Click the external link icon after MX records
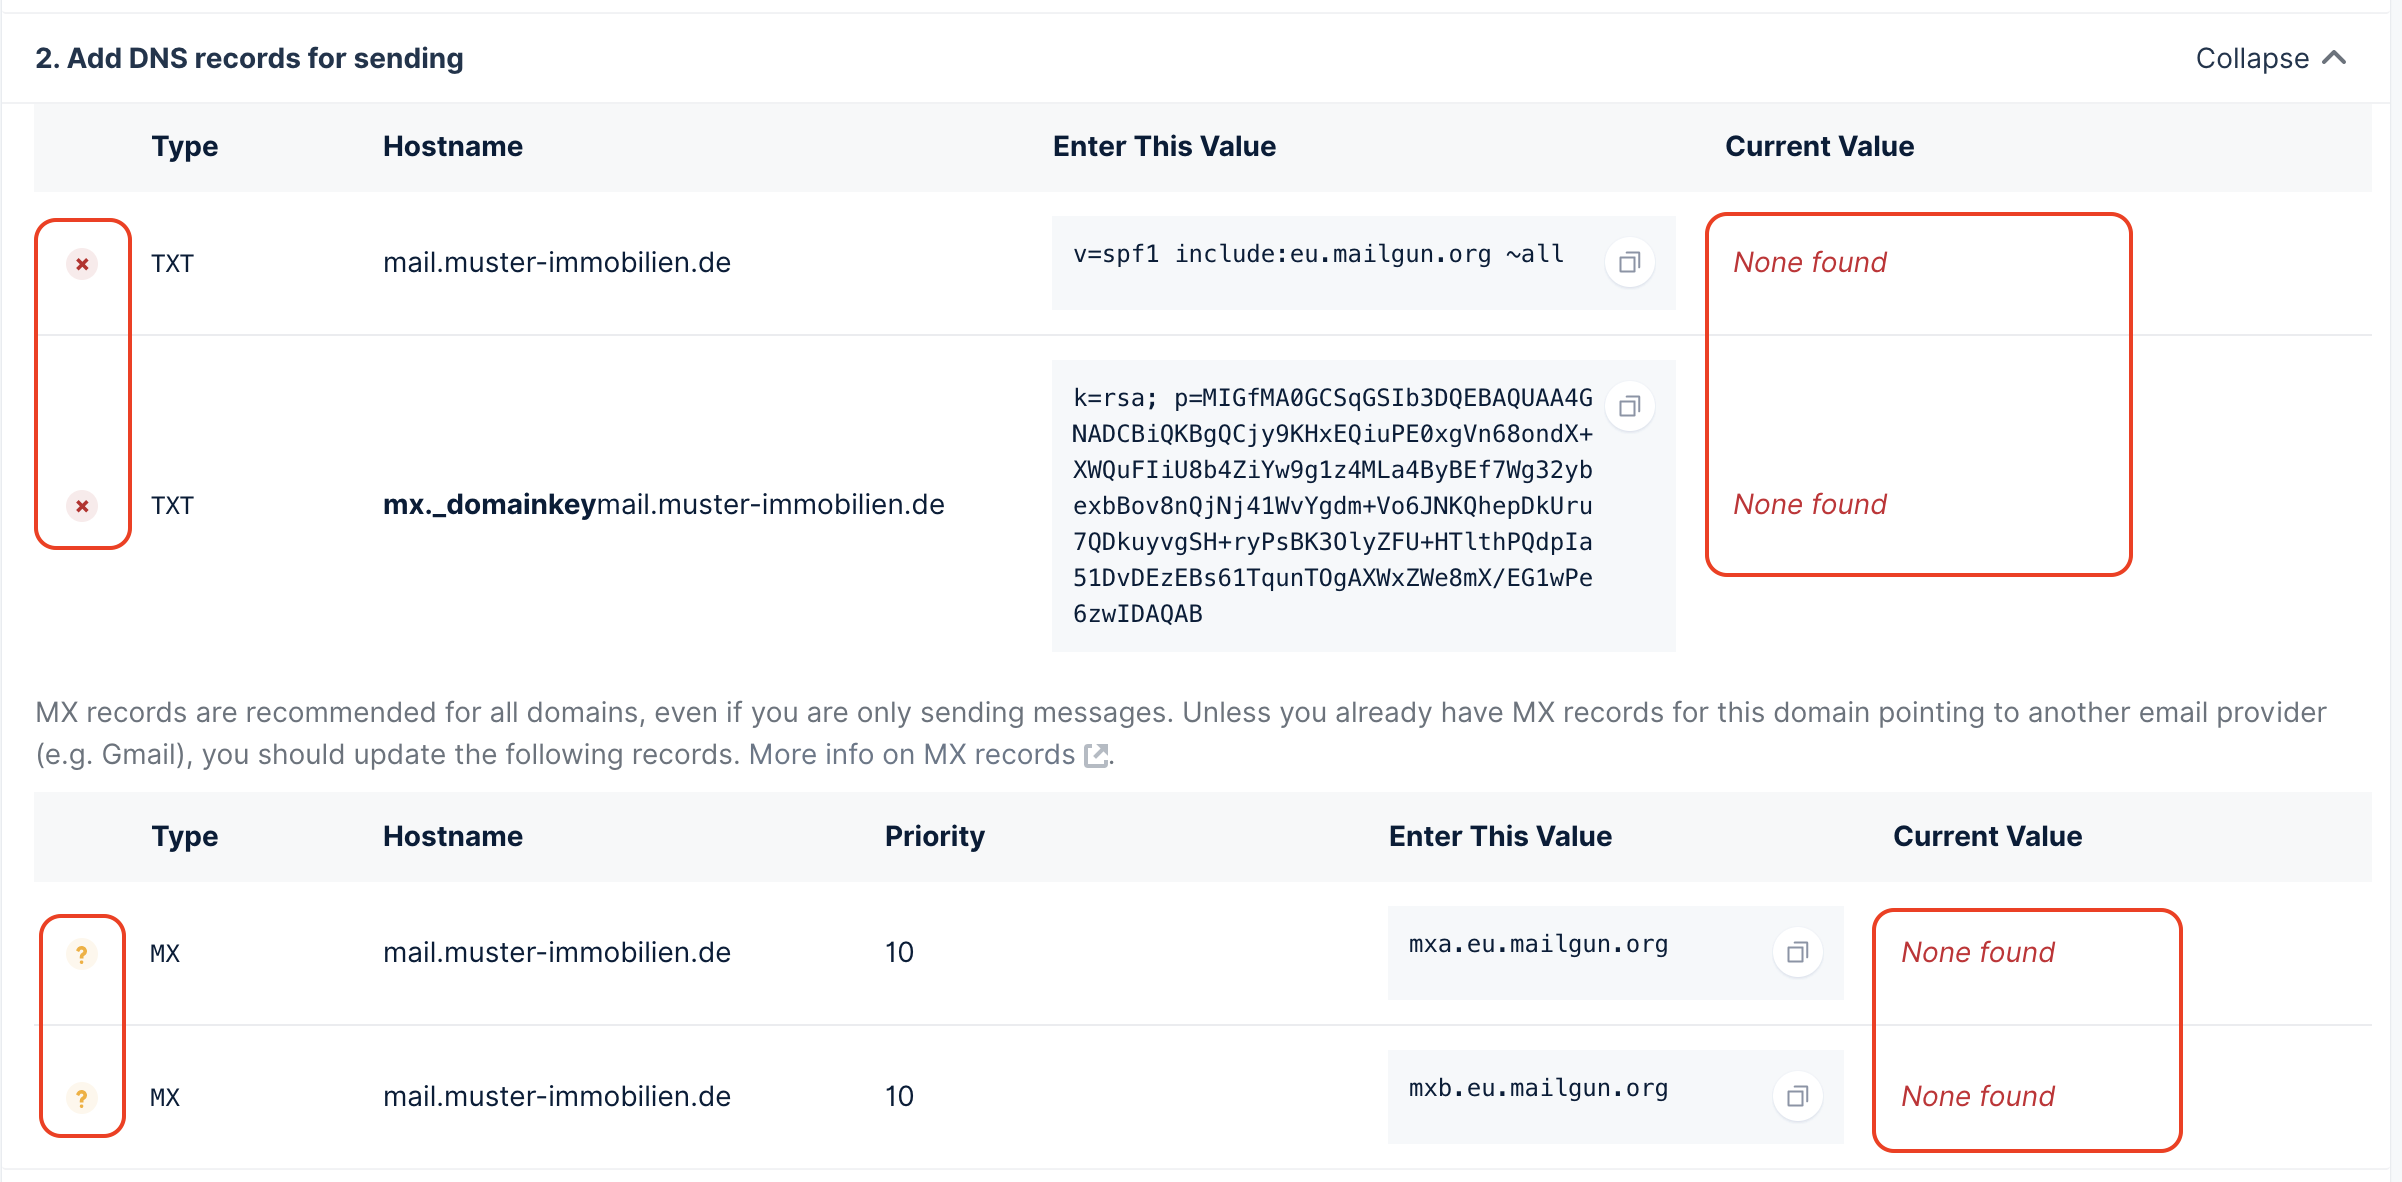Viewport: 2402px width, 1182px height. click(x=1096, y=756)
